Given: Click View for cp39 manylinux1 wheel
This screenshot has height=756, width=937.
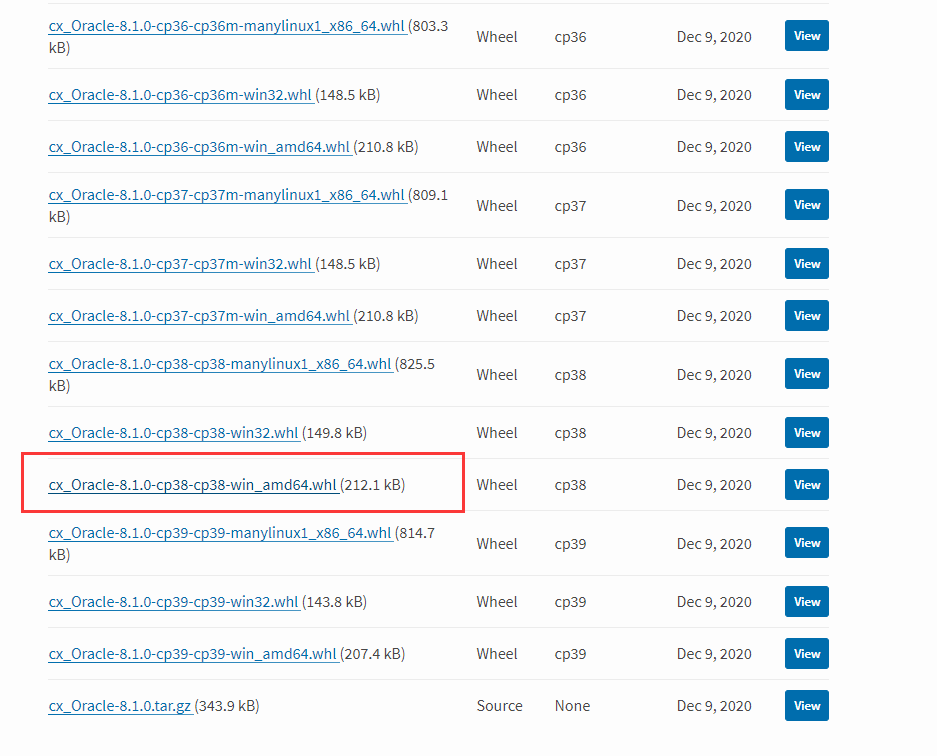Looking at the screenshot, I should (807, 543).
